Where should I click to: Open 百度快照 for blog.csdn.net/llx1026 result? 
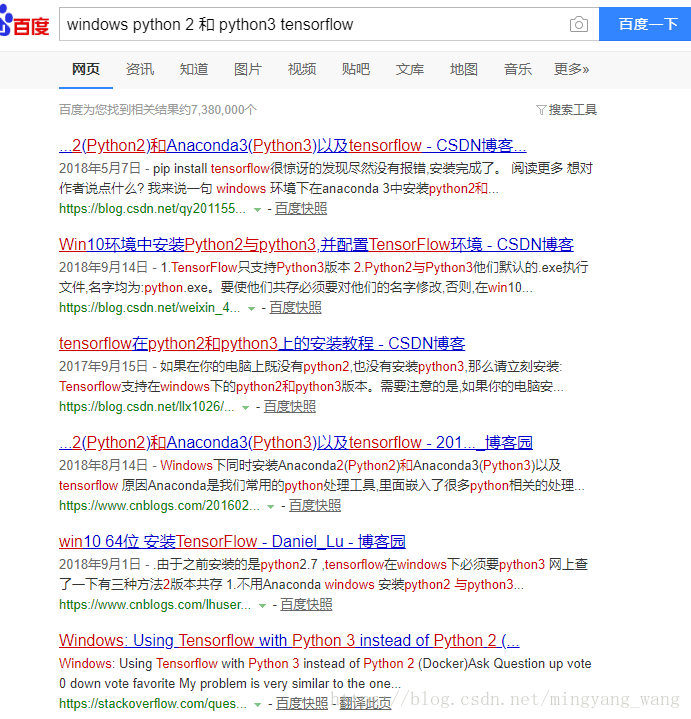[x=290, y=407]
